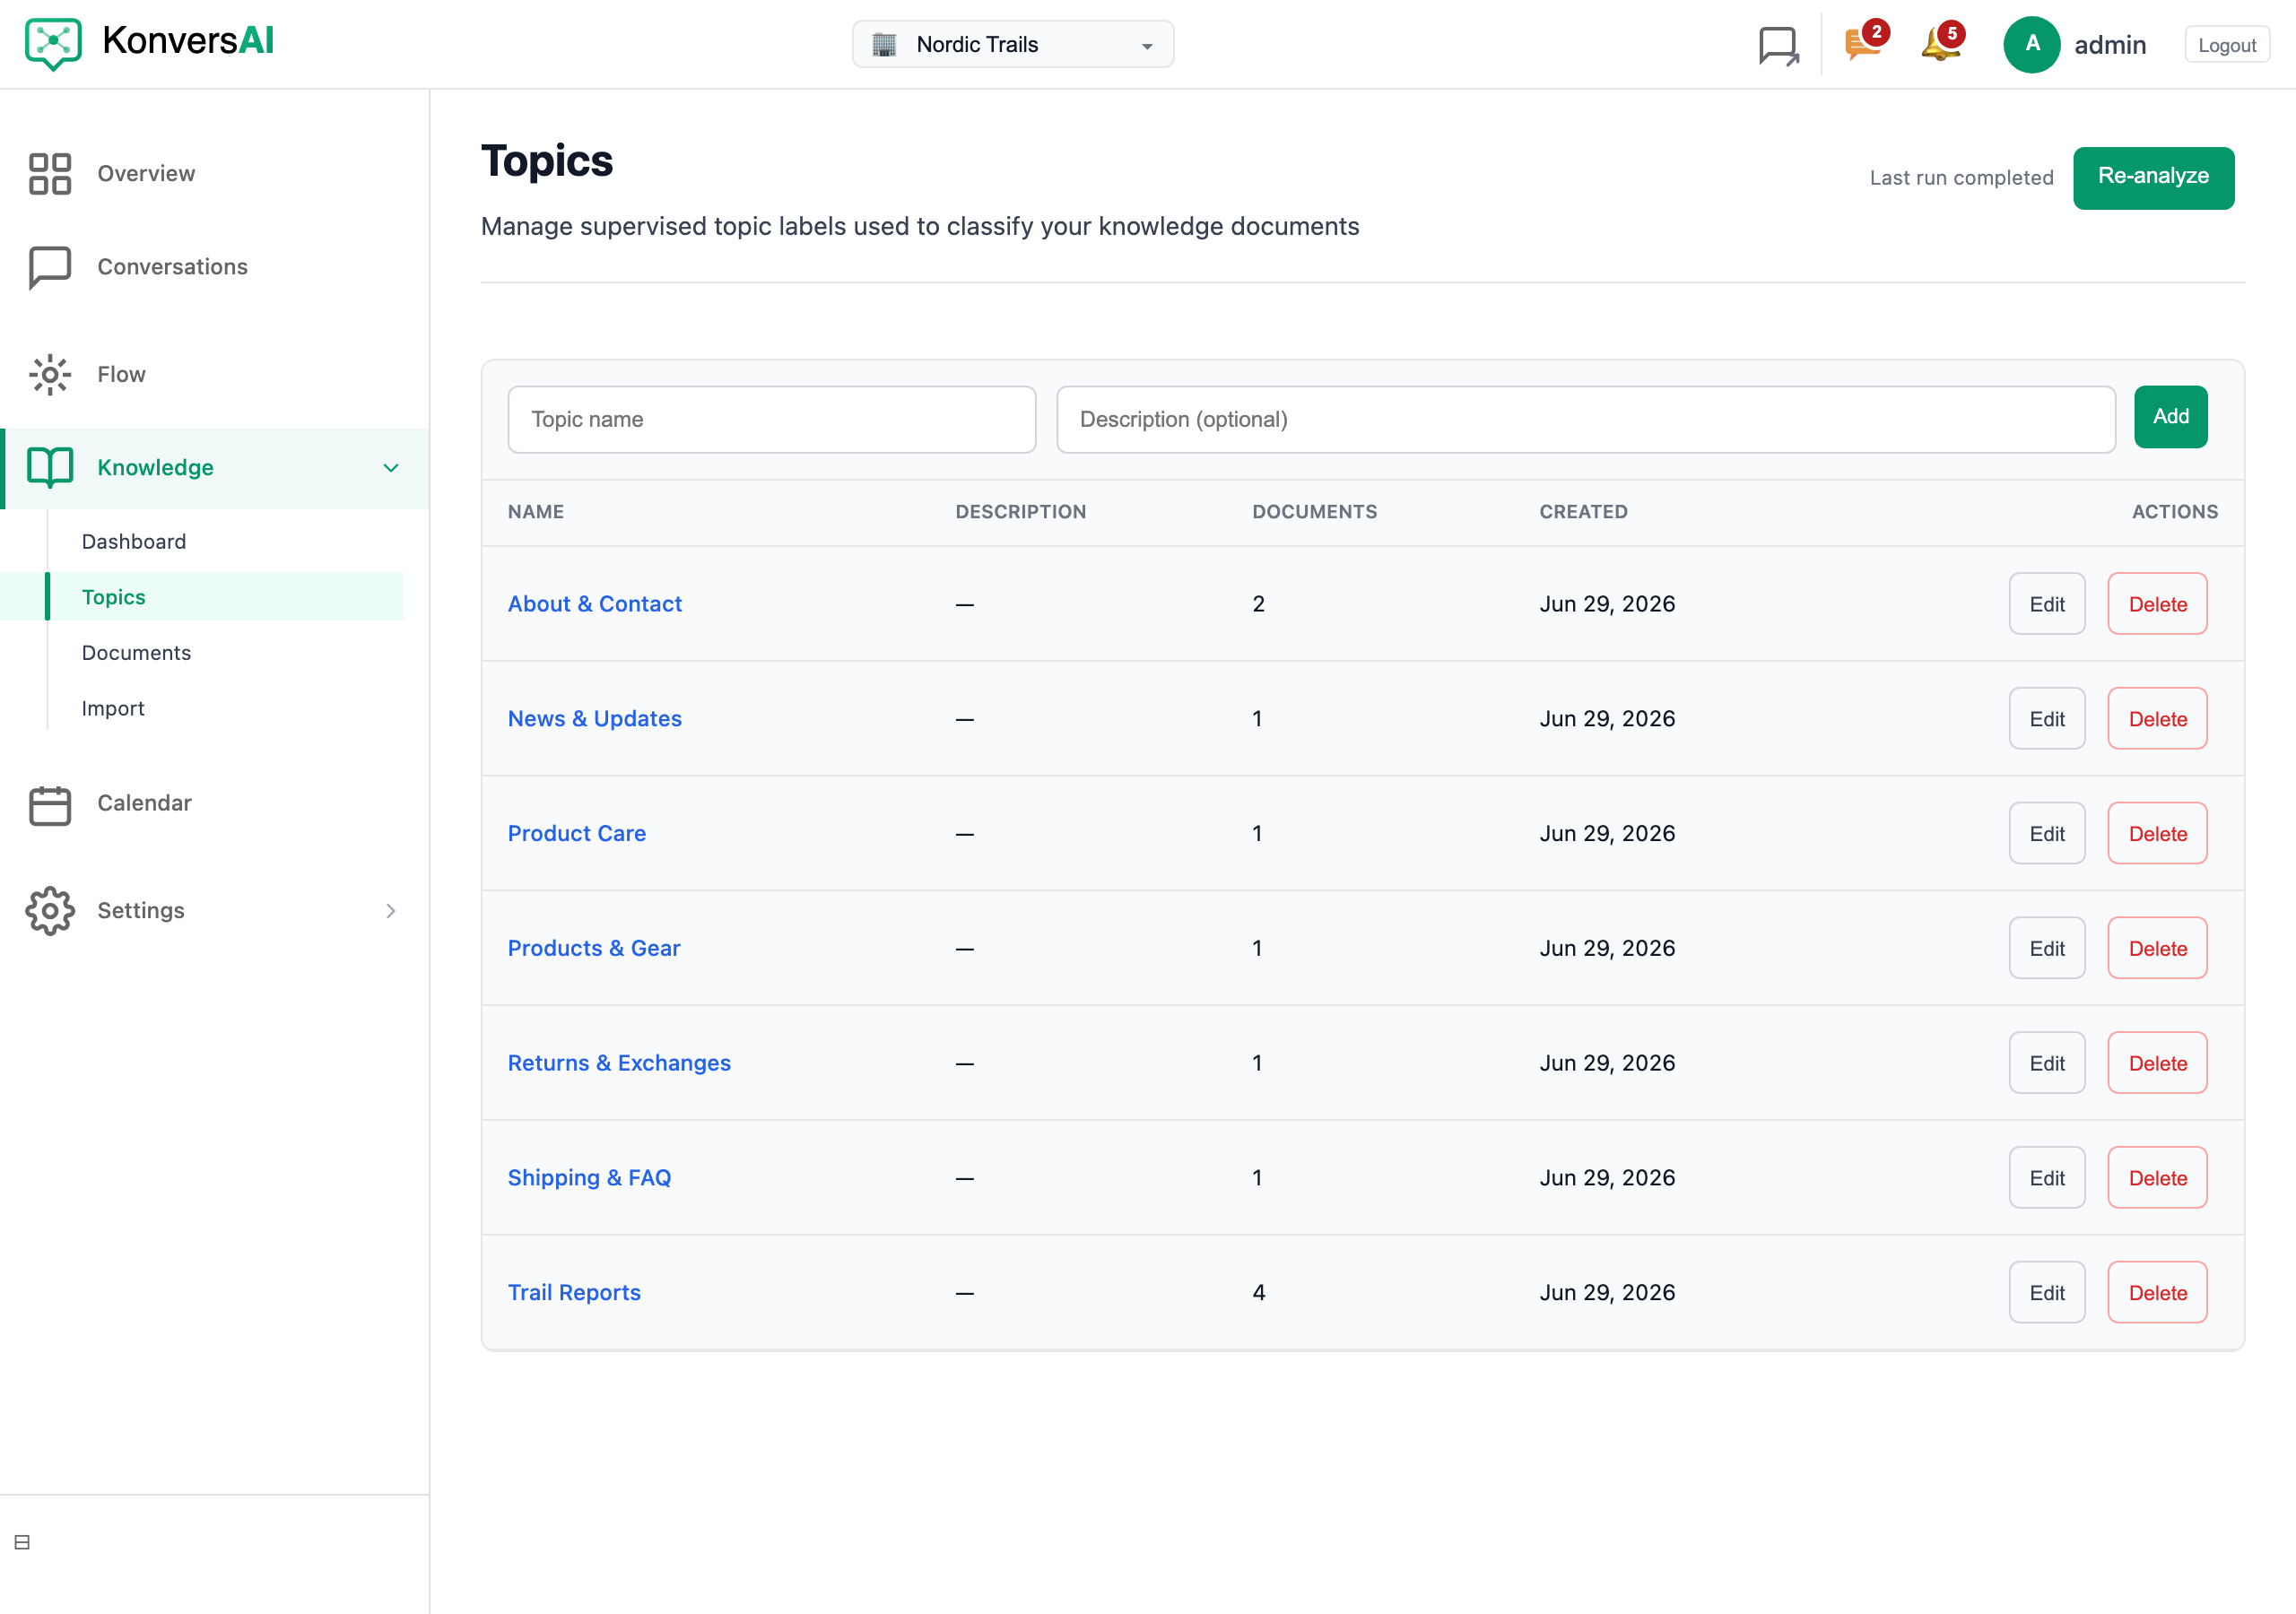Viewport: 2296px width, 1614px height.
Task: Click the Overview menu label
Action: coord(146,174)
